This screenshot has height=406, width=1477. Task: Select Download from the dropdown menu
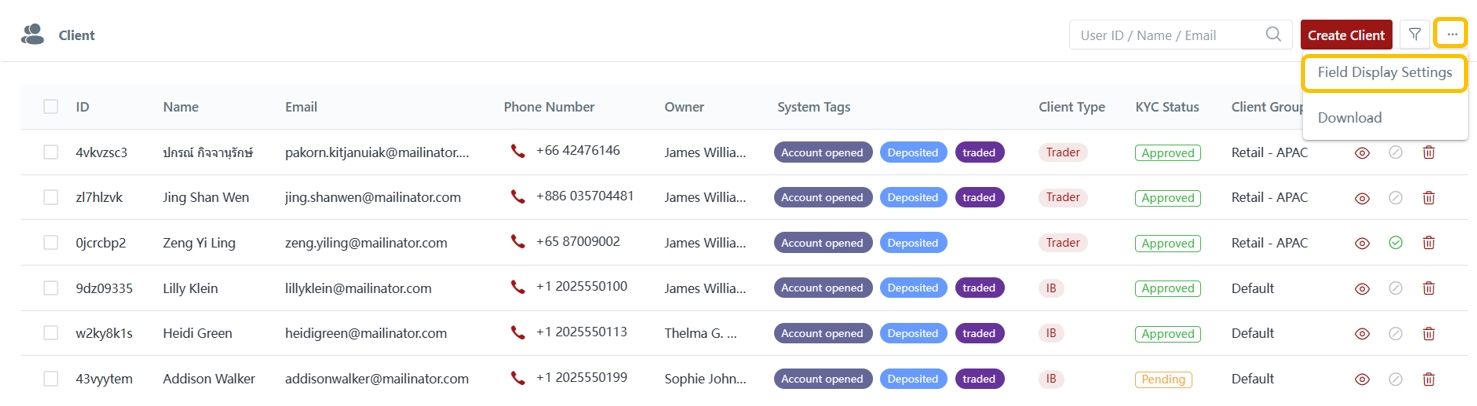1349,118
